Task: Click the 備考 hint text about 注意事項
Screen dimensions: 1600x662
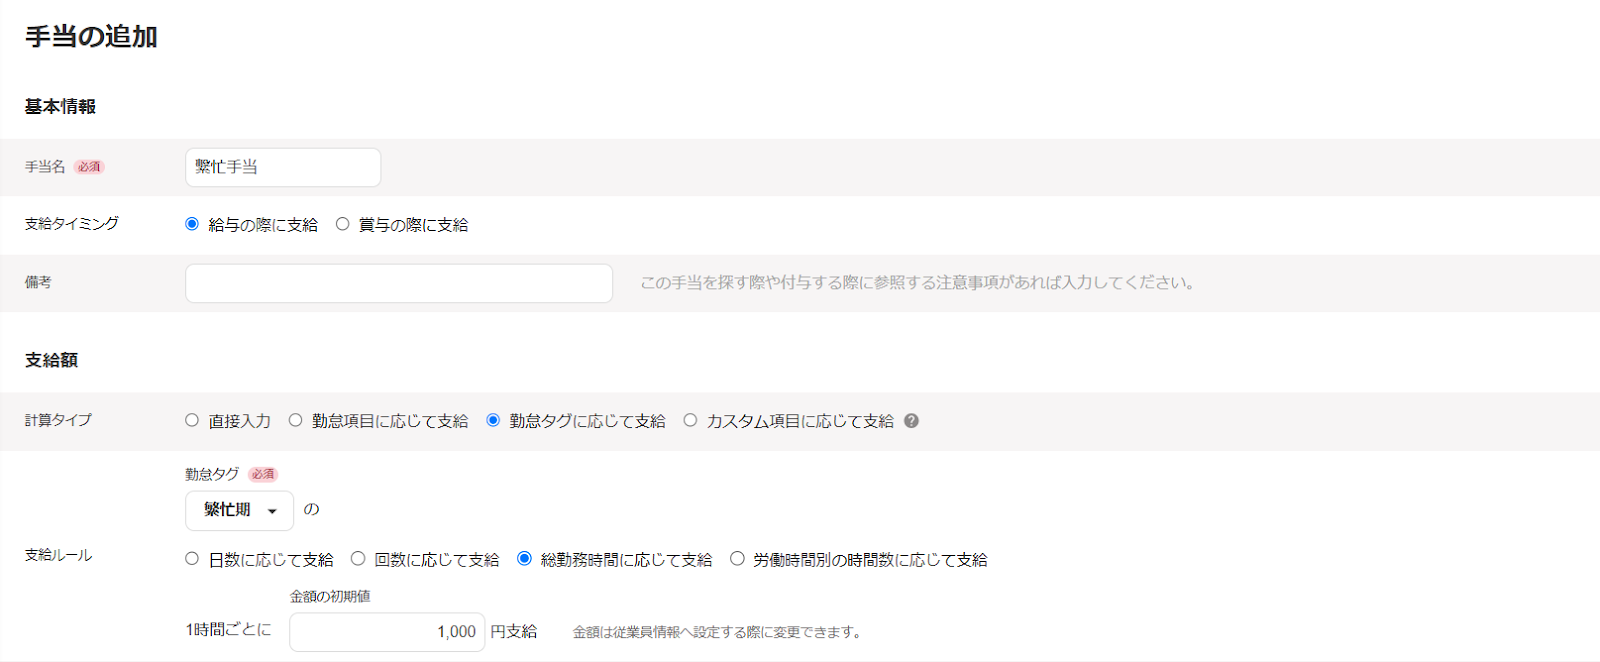Action: pos(918,283)
